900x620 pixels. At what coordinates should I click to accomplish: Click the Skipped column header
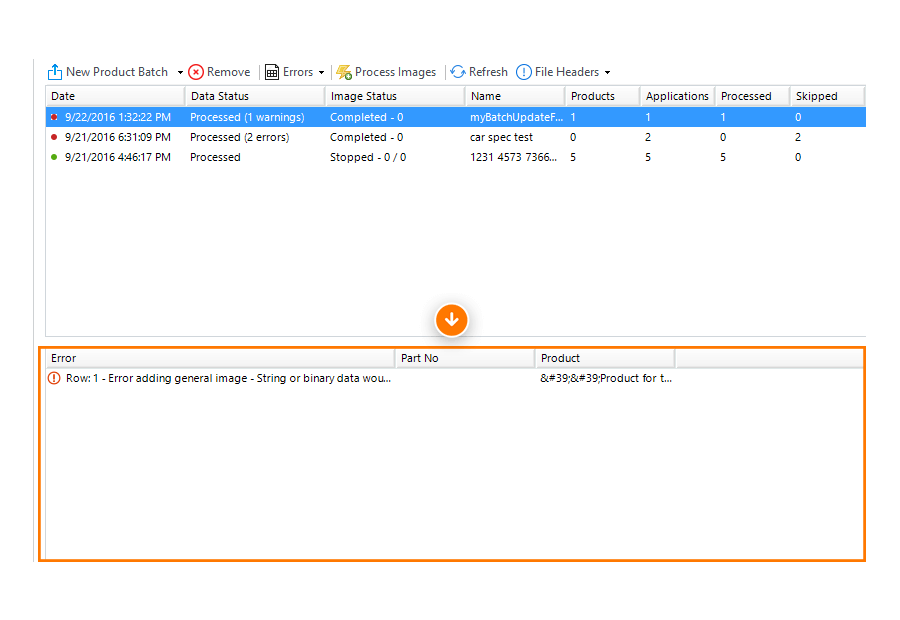coord(826,96)
